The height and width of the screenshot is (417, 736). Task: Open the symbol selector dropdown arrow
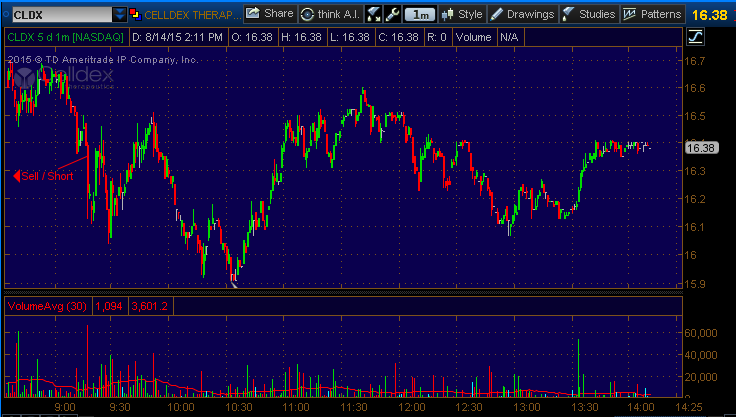[x=120, y=15]
